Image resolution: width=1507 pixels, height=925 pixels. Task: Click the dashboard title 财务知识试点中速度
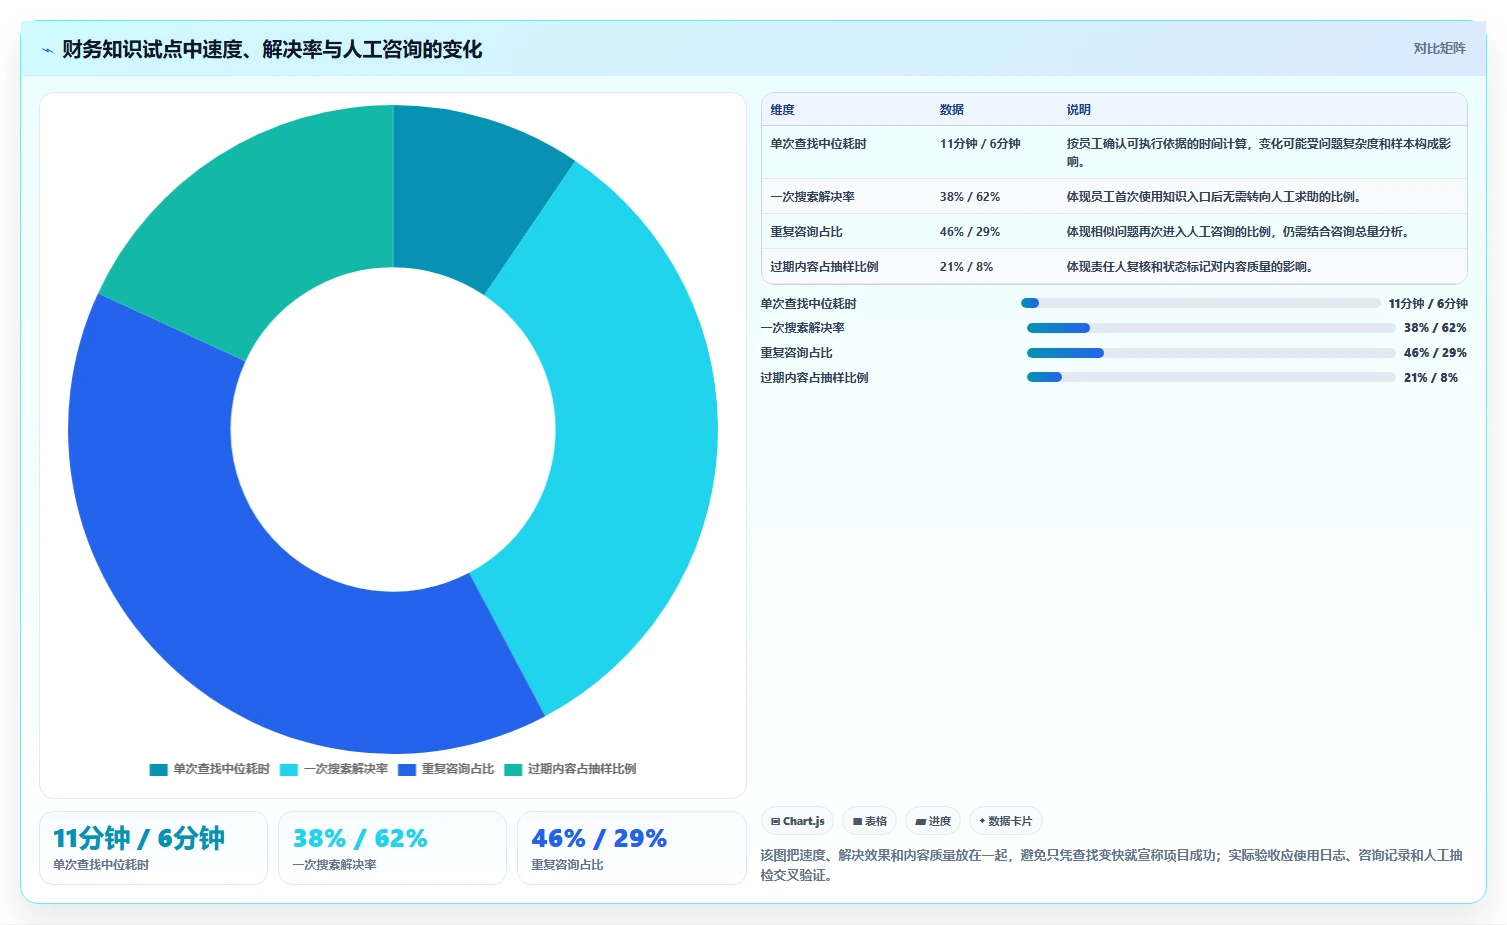click(x=272, y=50)
